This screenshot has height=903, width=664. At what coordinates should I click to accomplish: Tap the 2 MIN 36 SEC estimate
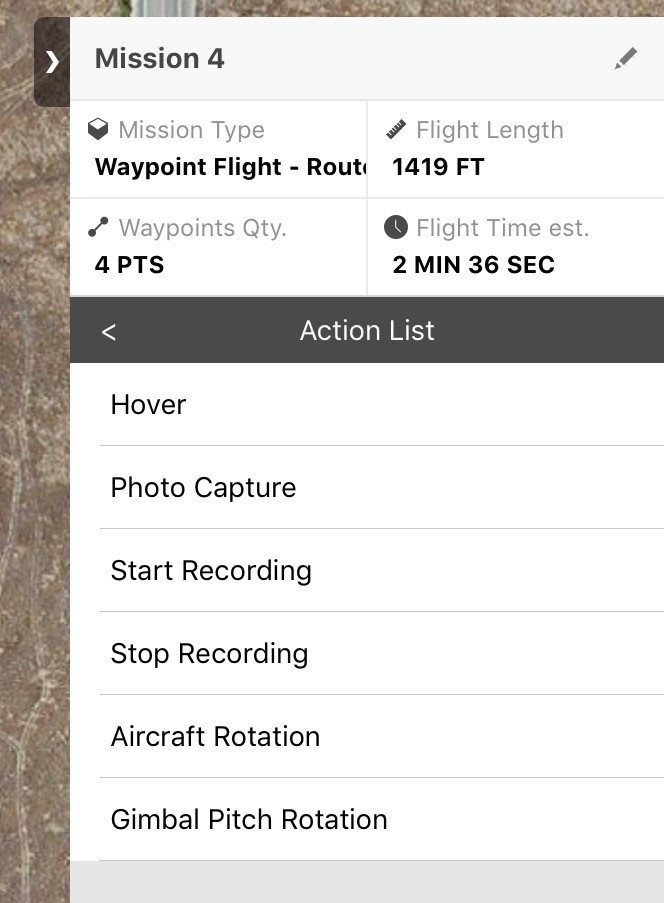point(473,265)
